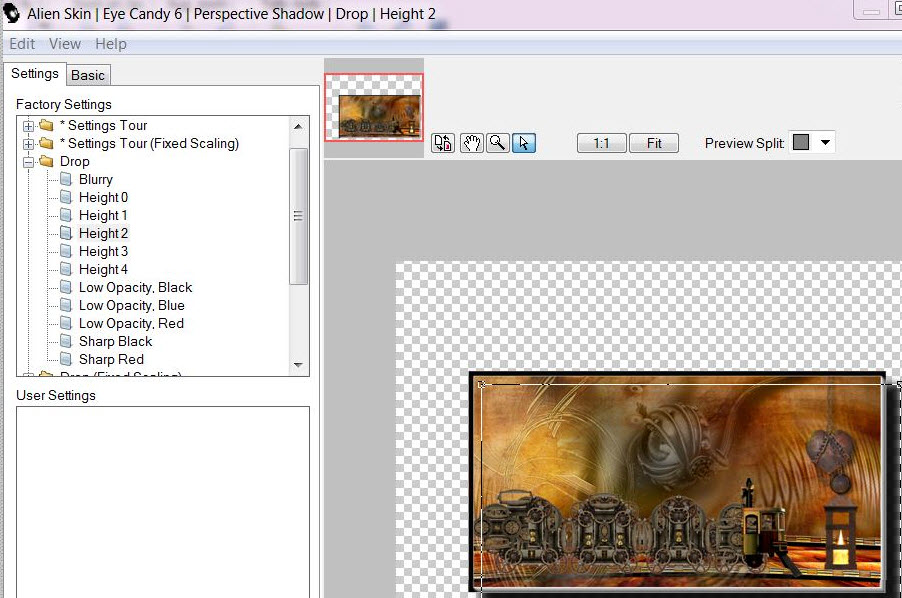Click the Drop folder icon

coord(47,162)
